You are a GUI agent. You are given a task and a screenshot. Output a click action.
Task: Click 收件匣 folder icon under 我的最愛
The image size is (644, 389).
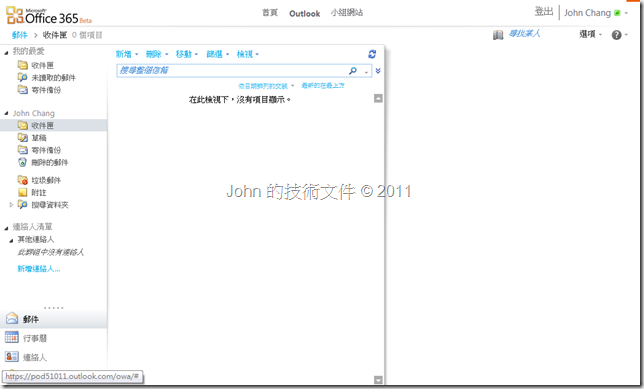pyautogui.click(x=23, y=65)
